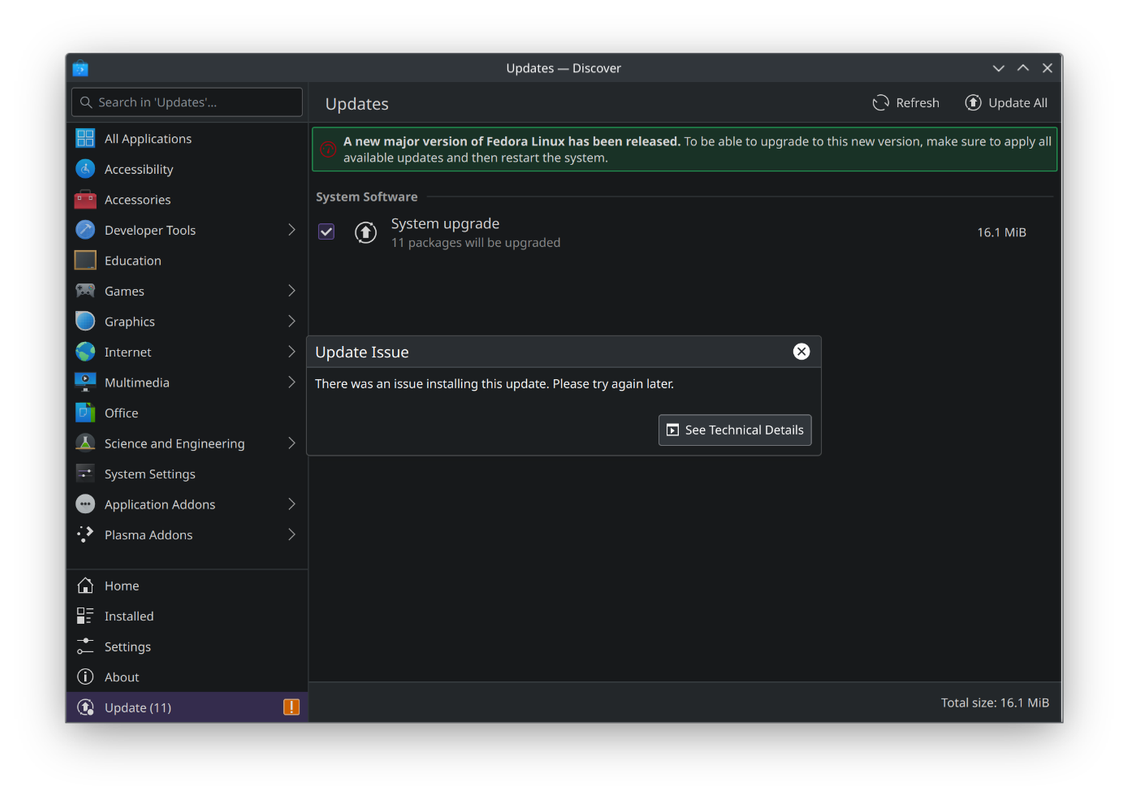The image size is (1127, 800).
Task: Click the Science and Engineering flask icon
Action: (x=85, y=443)
